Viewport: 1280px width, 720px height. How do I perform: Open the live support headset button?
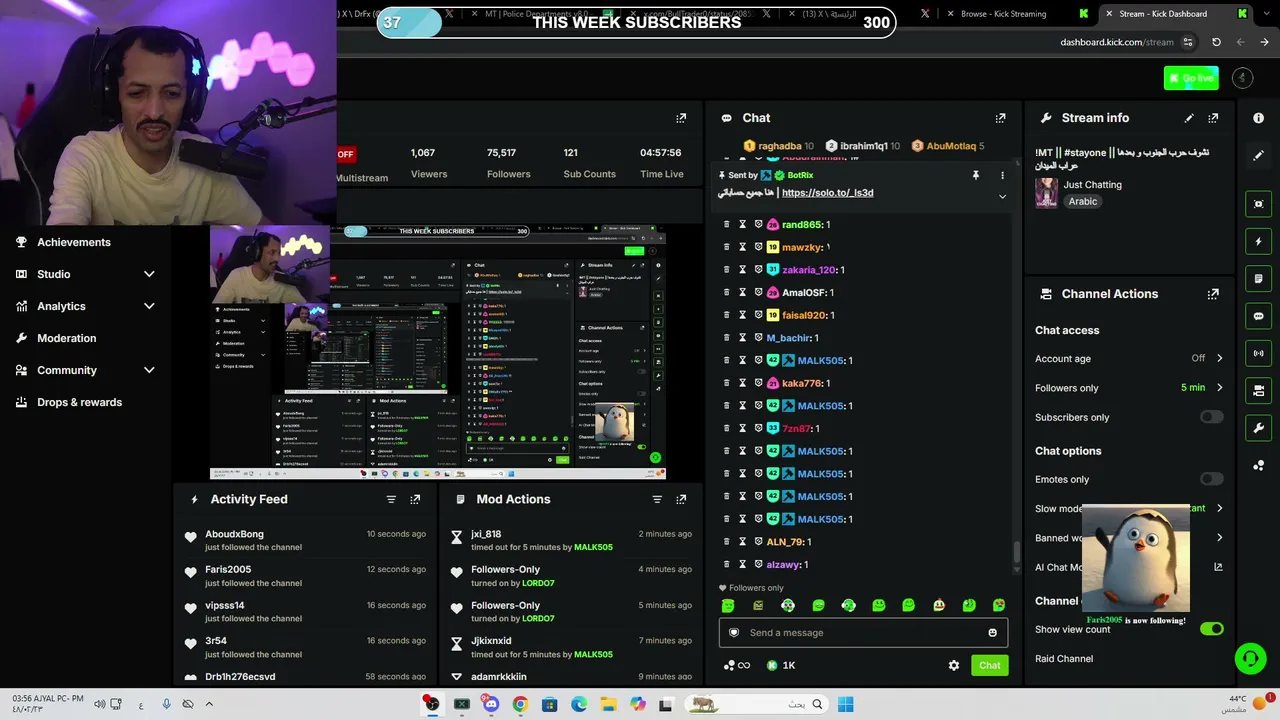[x=1250, y=658]
